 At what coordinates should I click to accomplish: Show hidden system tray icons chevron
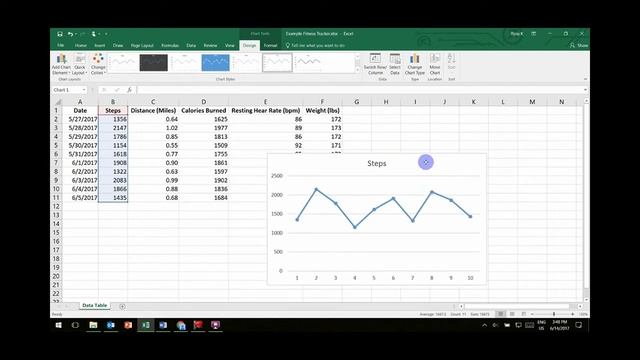(484, 325)
